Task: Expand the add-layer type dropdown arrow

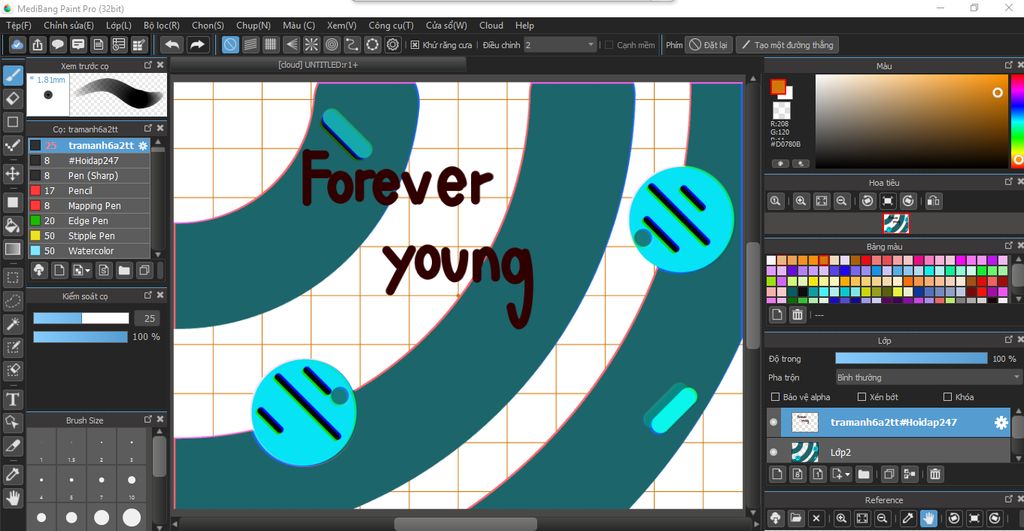Action: (x=848, y=475)
